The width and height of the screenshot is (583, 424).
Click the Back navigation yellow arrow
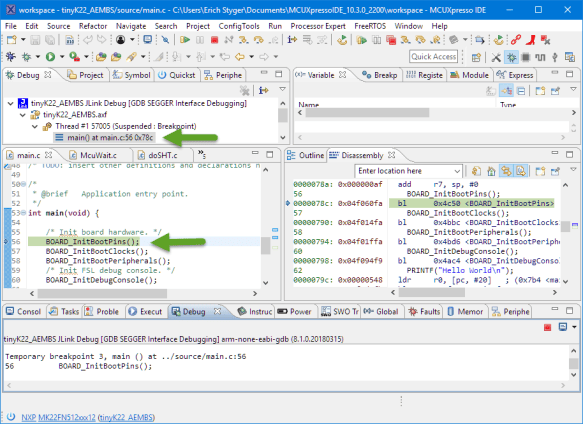pyautogui.click(x=240, y=57)
